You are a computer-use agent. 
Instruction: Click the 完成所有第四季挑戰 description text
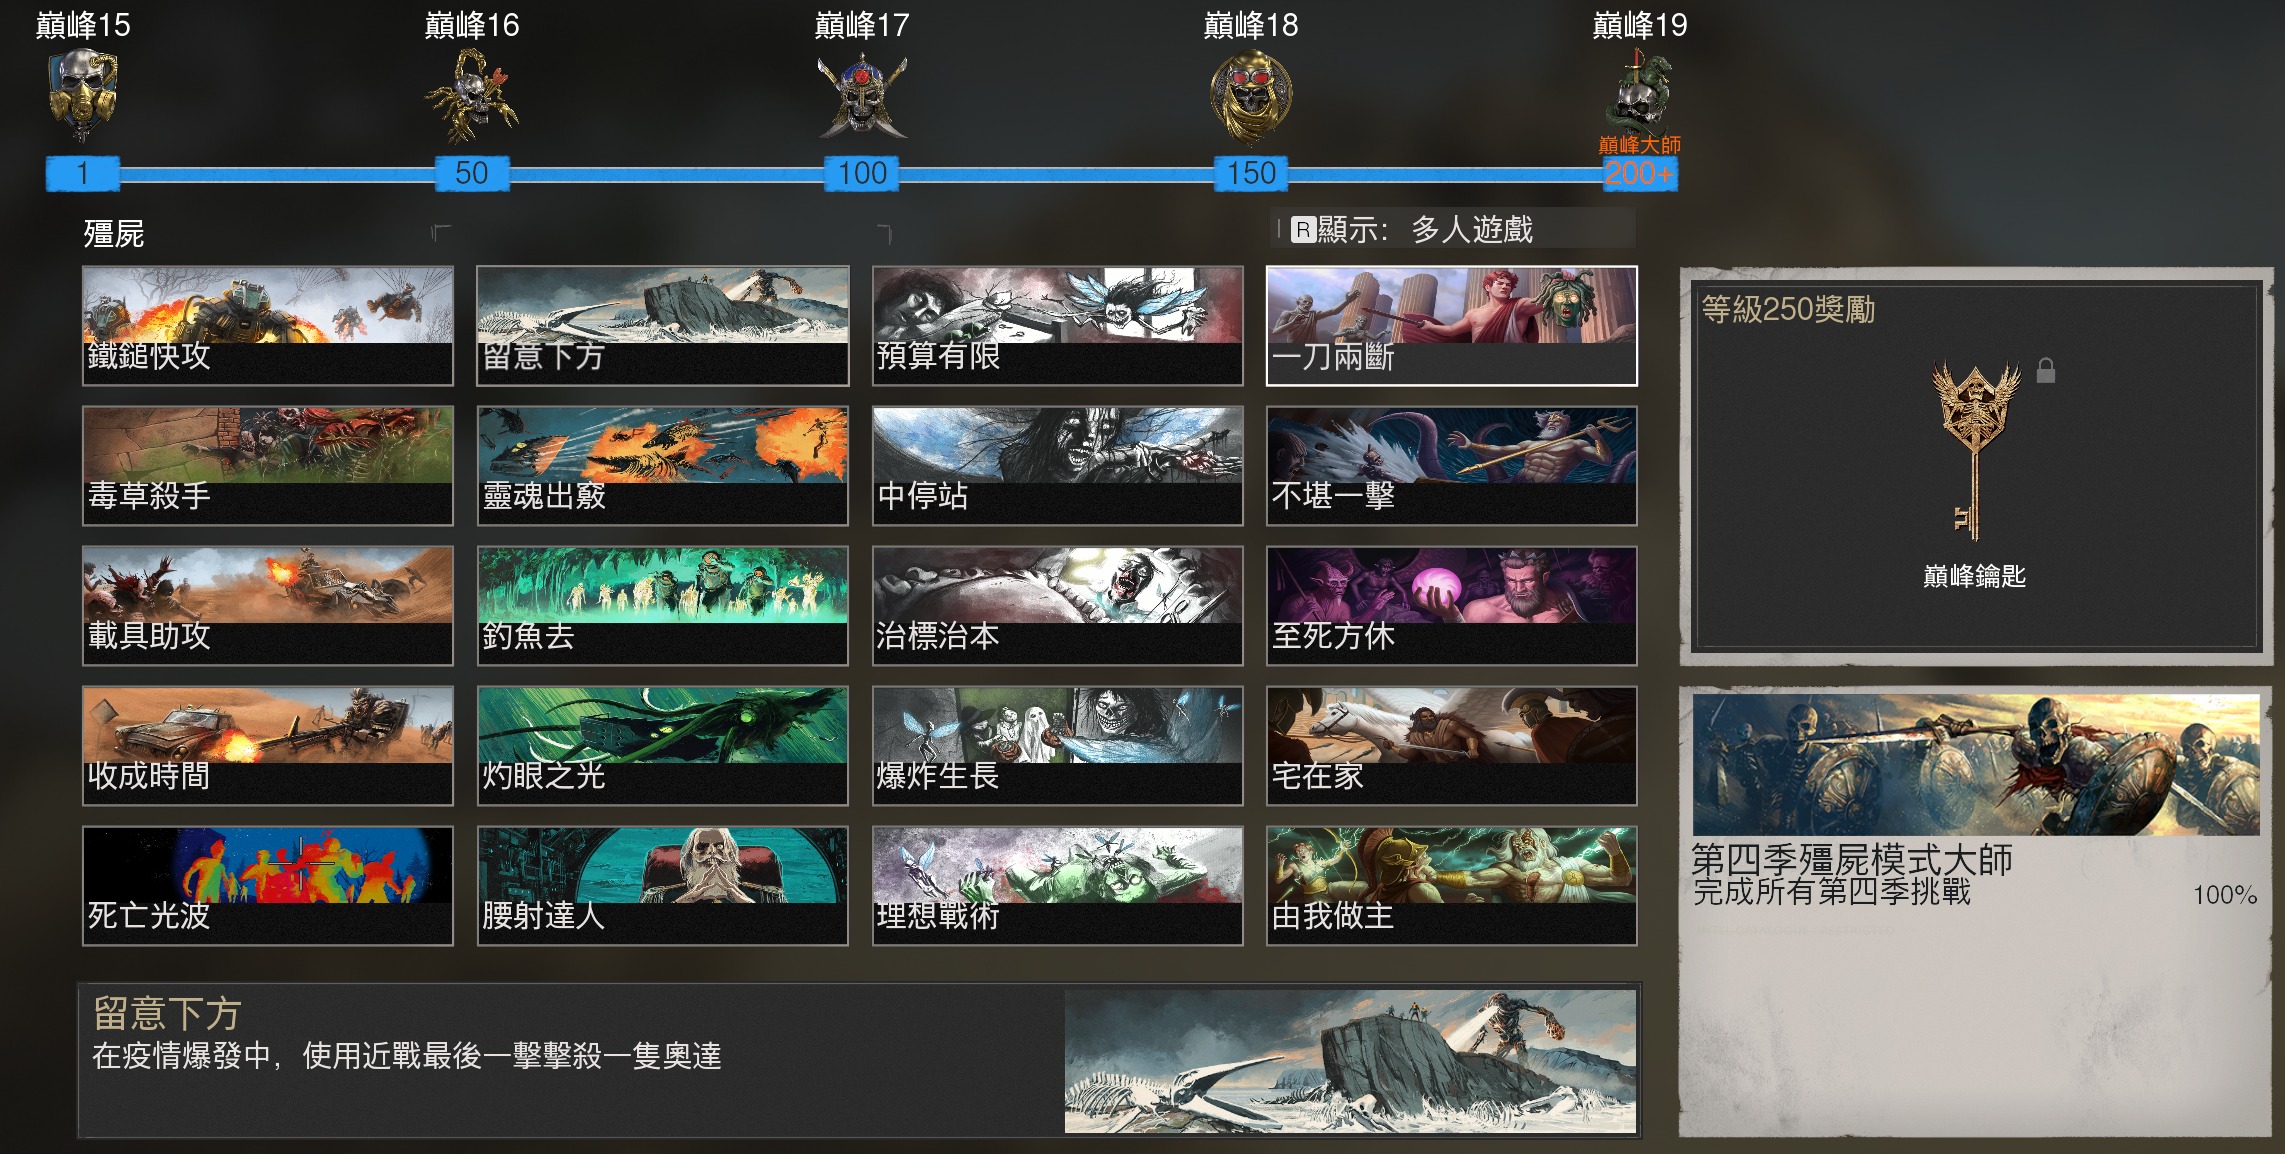(x=1831, y=891)
